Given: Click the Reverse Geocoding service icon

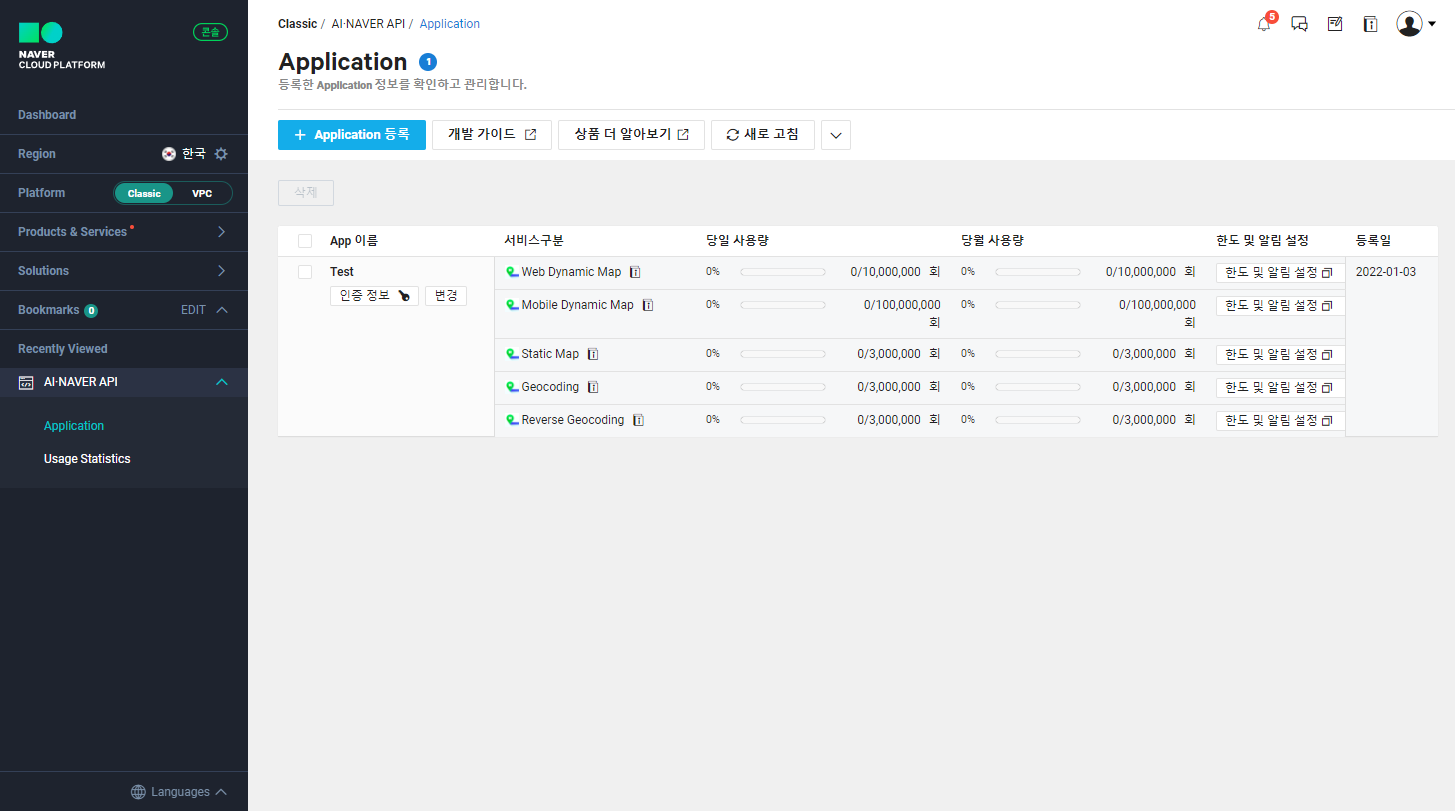Looking at the screenshot, I should (x=512, y=420).
